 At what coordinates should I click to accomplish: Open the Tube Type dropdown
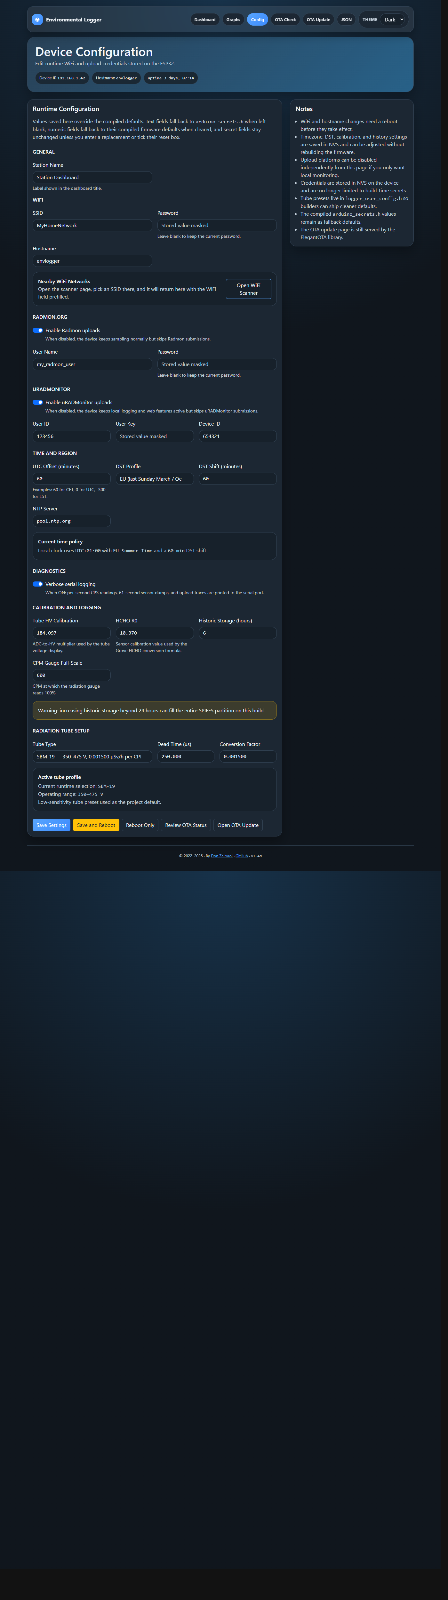(x=91, y=757)
